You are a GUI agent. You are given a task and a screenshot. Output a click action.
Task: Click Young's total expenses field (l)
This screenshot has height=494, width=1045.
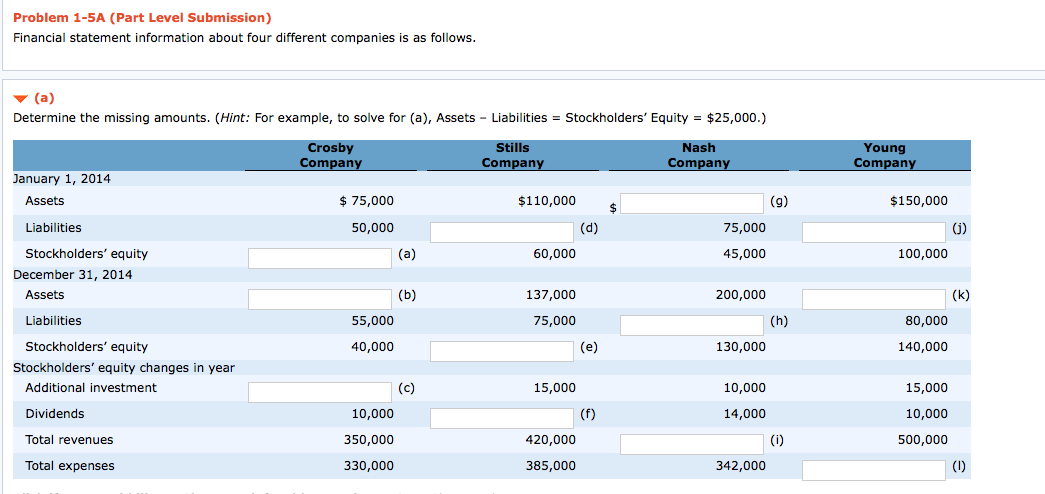pyautogui.click(x=874, y=470)
